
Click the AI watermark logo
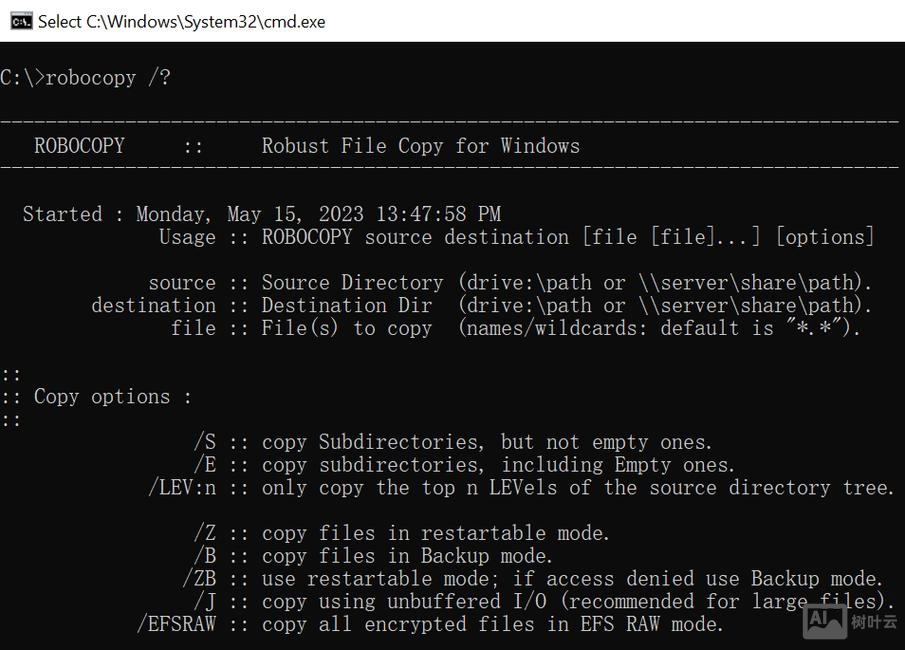click(823, 620)
